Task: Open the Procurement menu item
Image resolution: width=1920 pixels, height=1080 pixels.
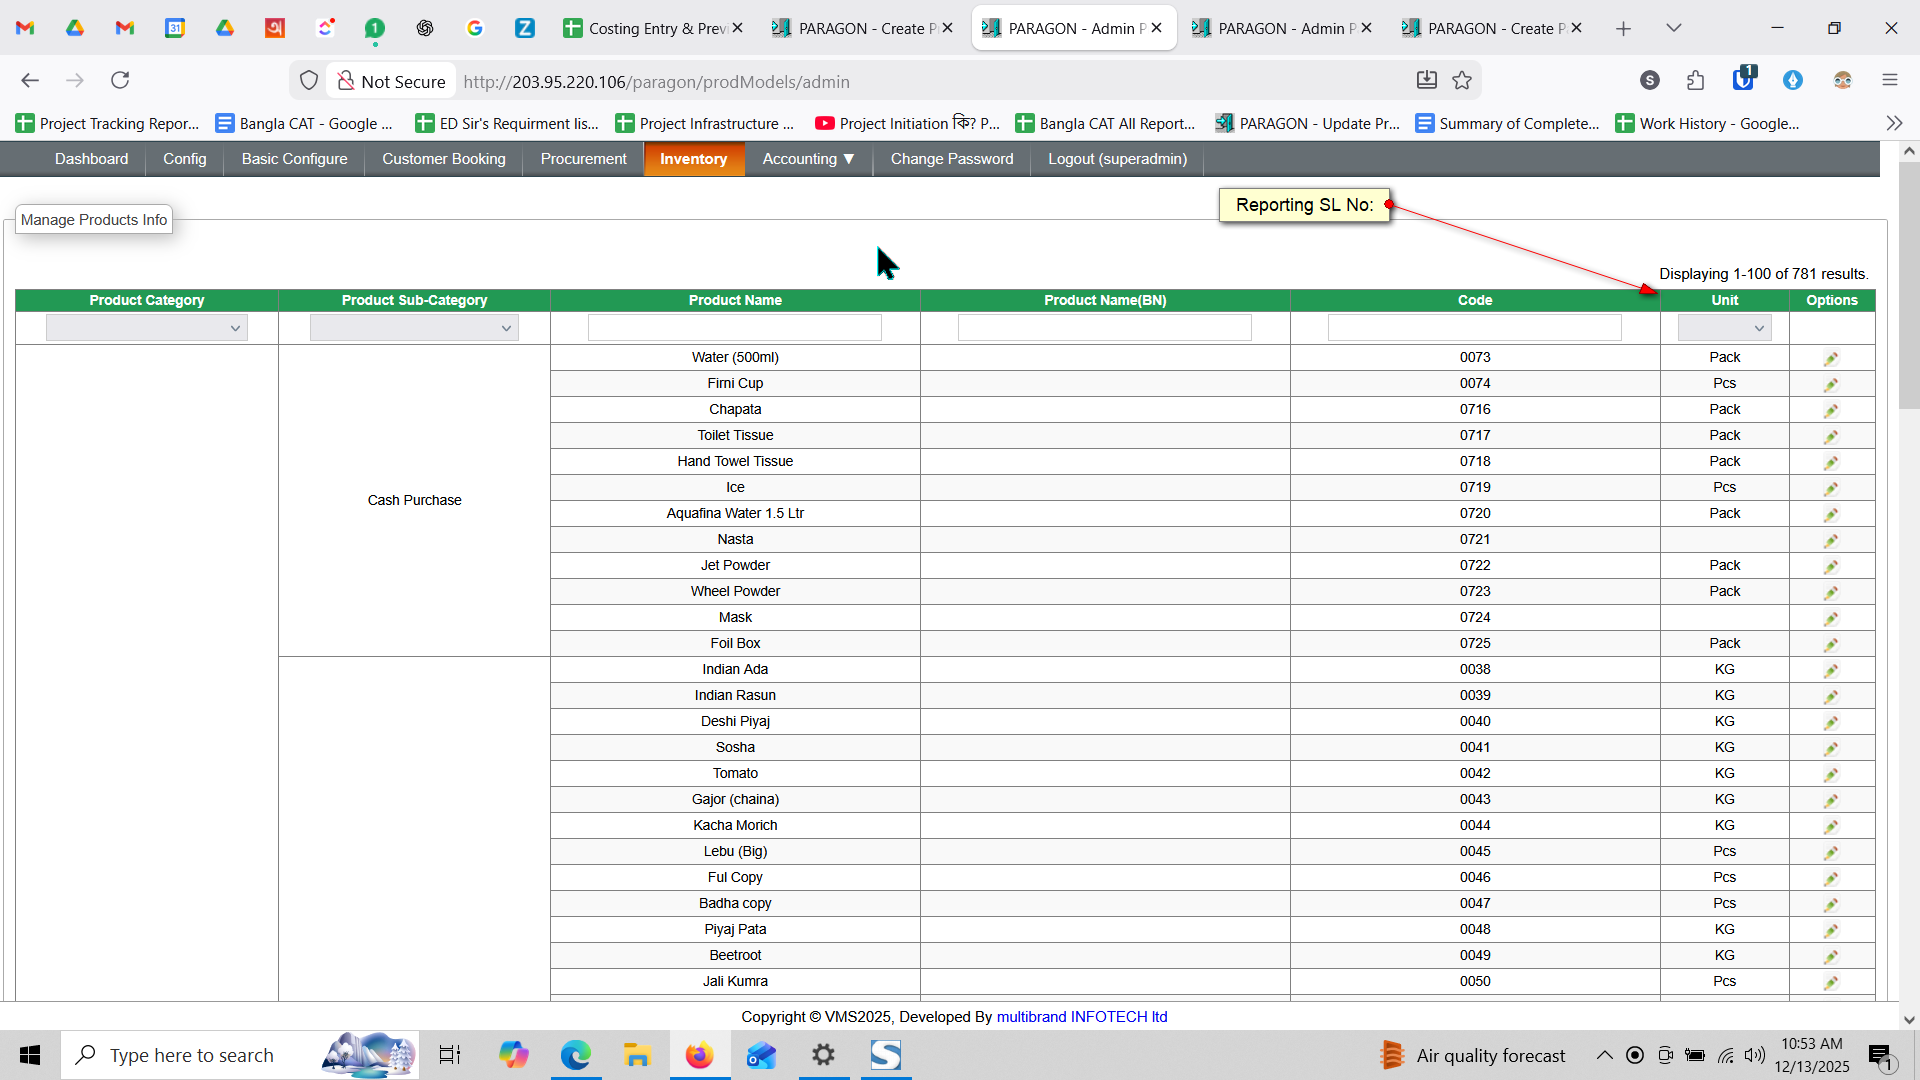Action: (x=583, y=159)
